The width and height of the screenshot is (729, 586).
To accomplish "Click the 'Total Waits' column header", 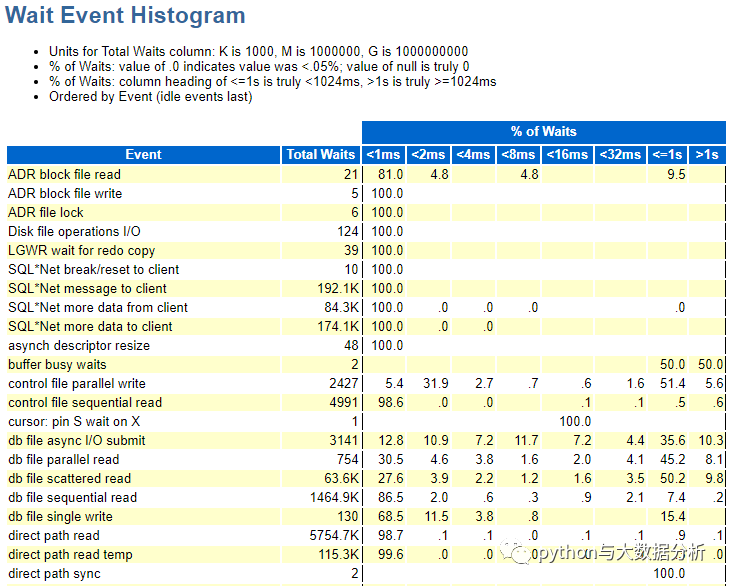I will 320,154.
